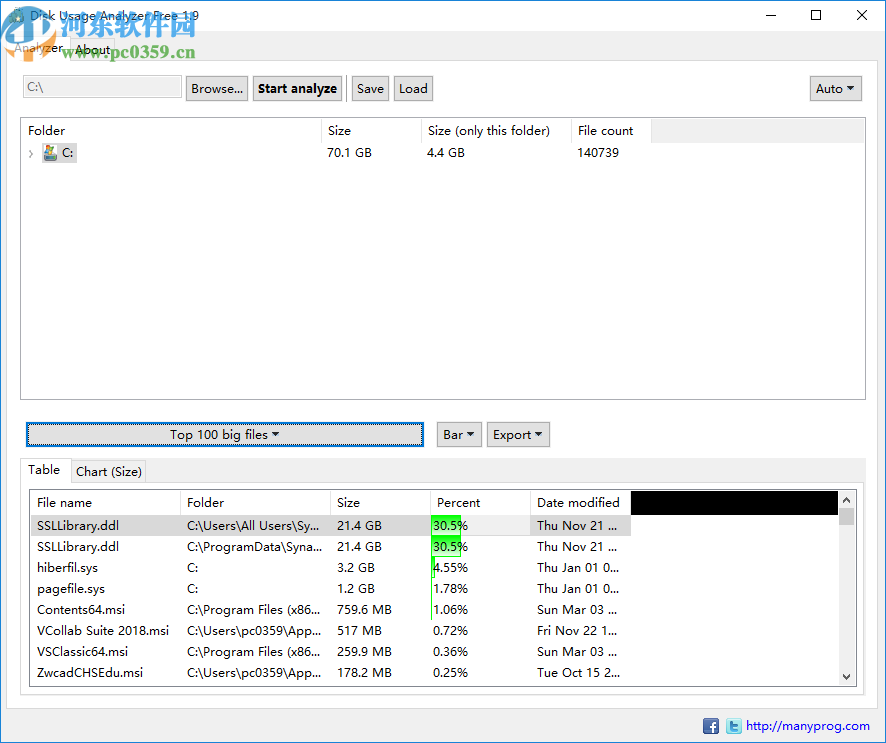This screenshot has width=886, height=743.
Task: Click the application icon in title bar
Action: tap(15, 15)
